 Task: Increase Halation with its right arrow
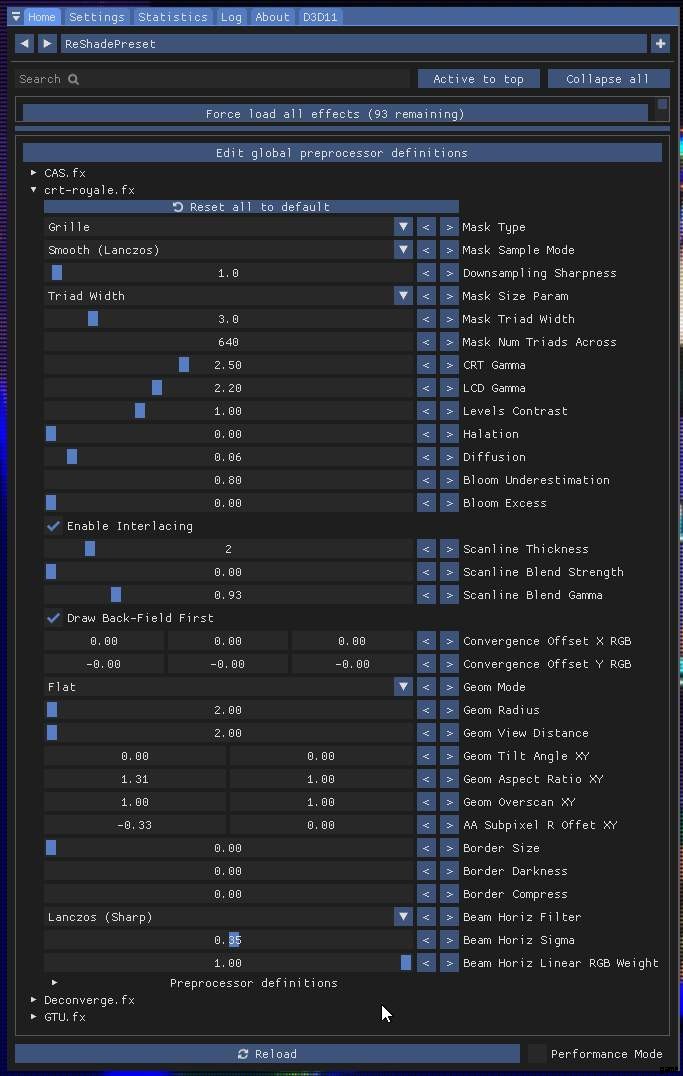[x=450, y=434]
